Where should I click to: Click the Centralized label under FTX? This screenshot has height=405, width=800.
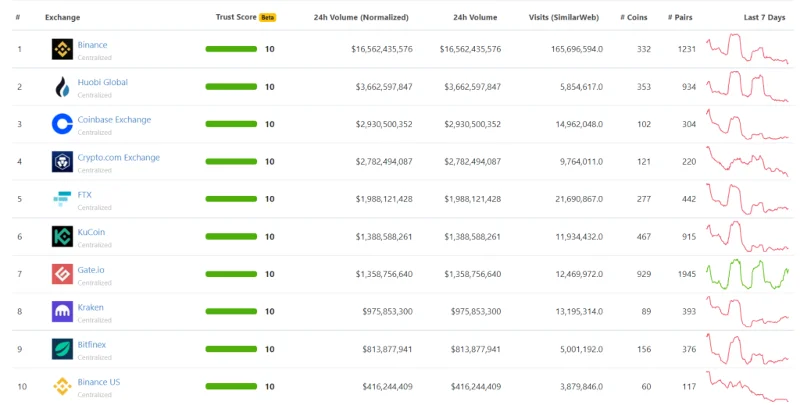[x=94, y=208]
